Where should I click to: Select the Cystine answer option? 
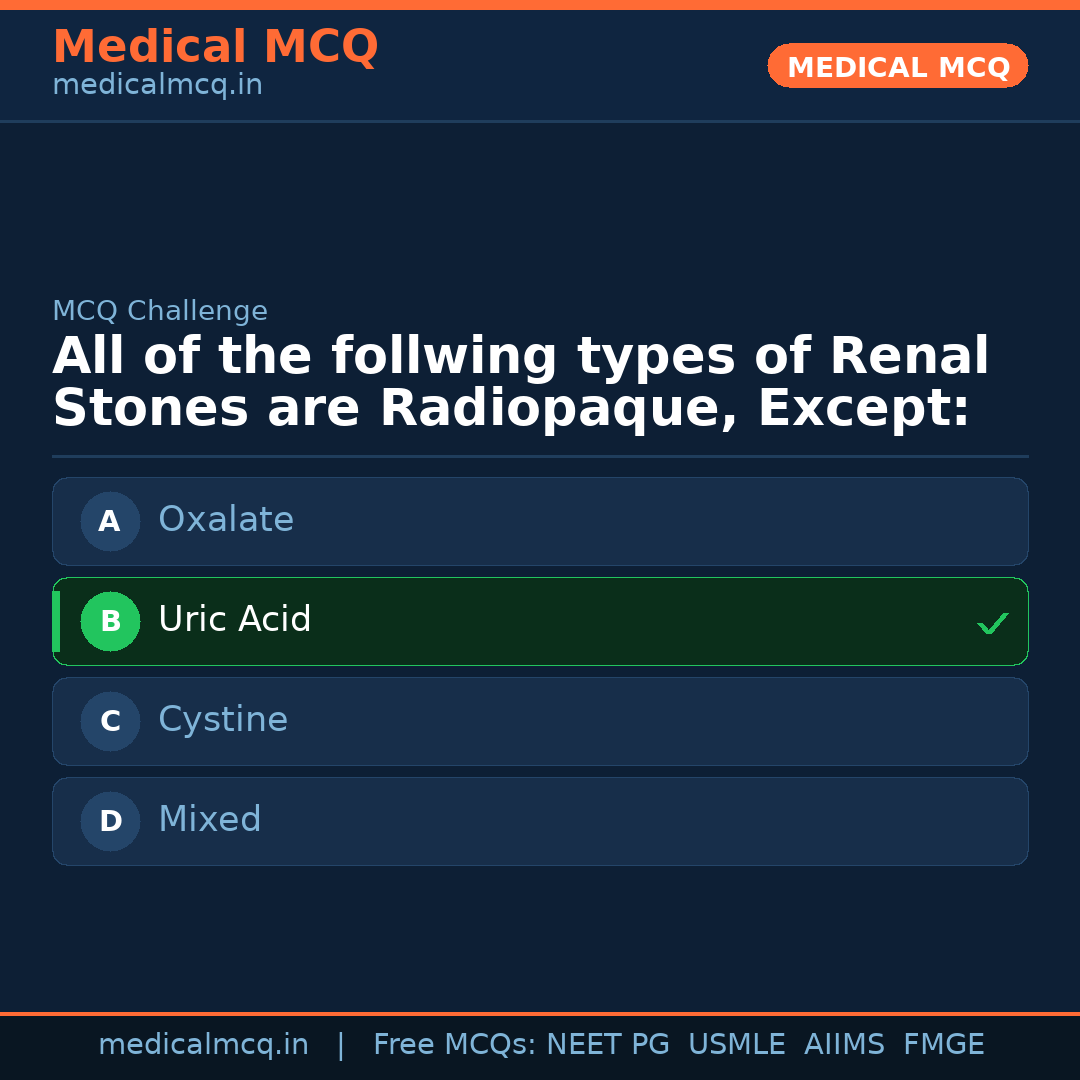540,721
